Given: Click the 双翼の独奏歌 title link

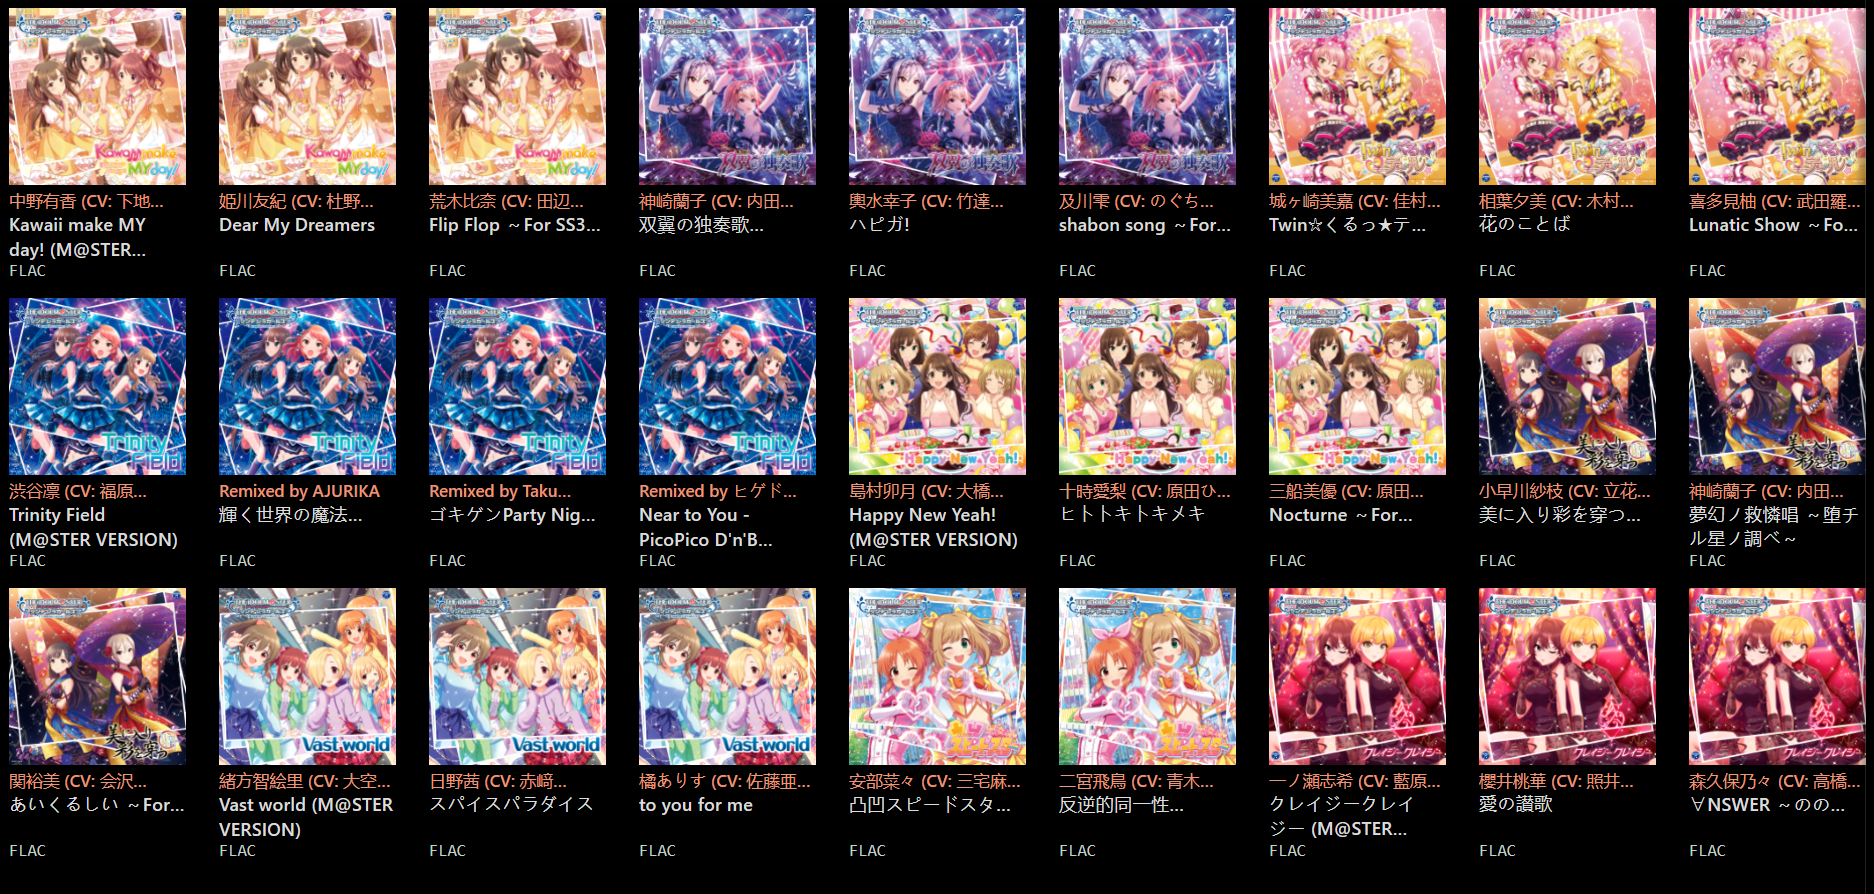Looking at the screenshot, I should pos(701,225).
